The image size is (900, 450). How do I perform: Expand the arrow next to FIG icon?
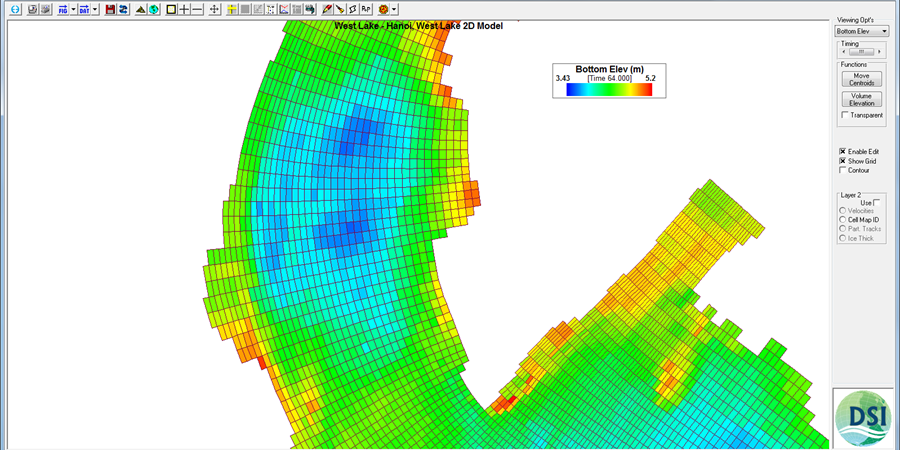[74, 9]
